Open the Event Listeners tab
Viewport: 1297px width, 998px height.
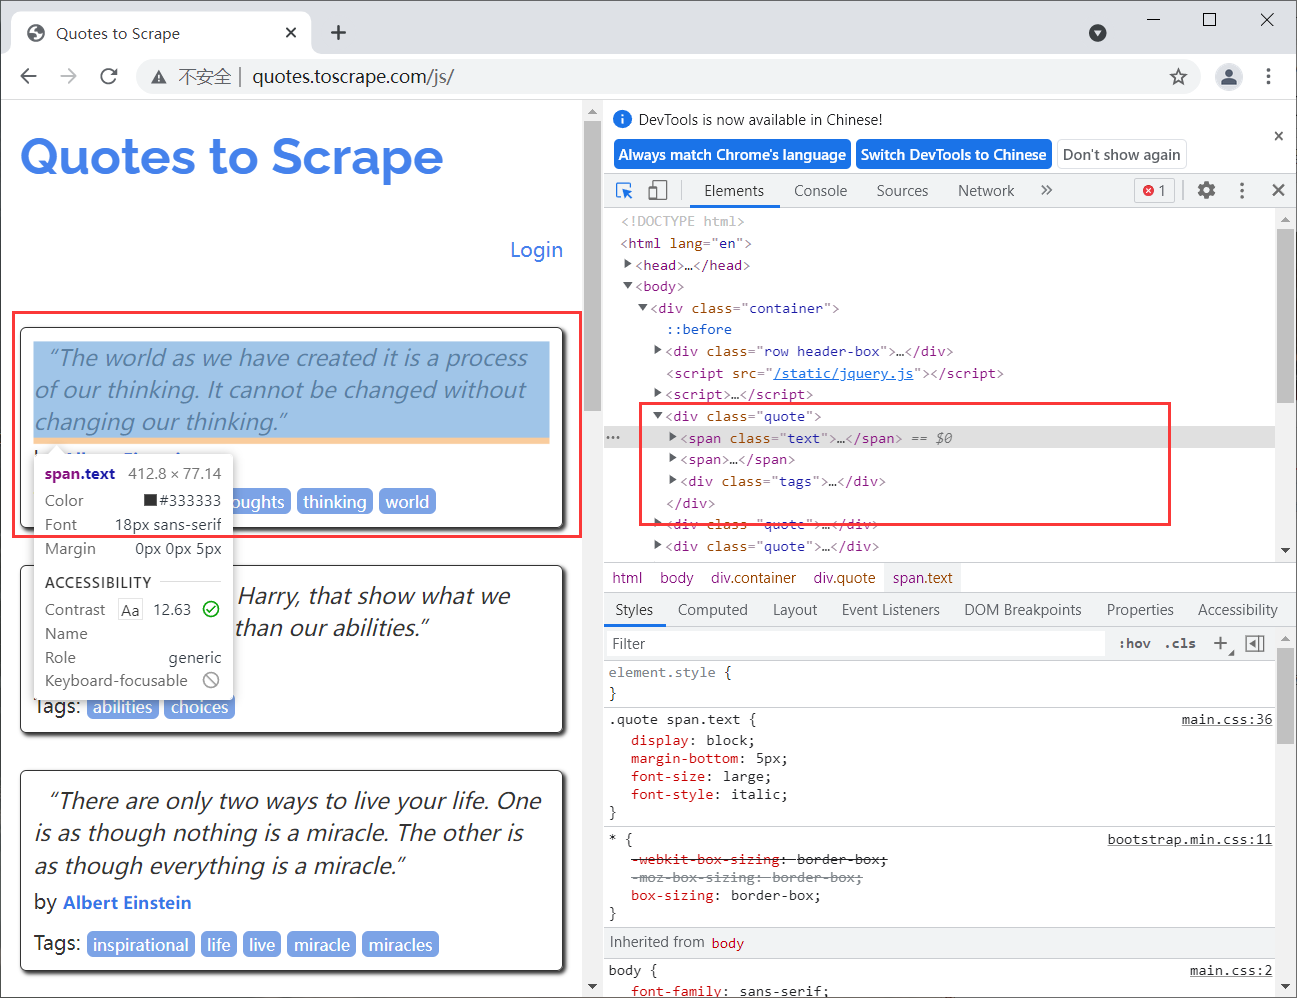890,610
